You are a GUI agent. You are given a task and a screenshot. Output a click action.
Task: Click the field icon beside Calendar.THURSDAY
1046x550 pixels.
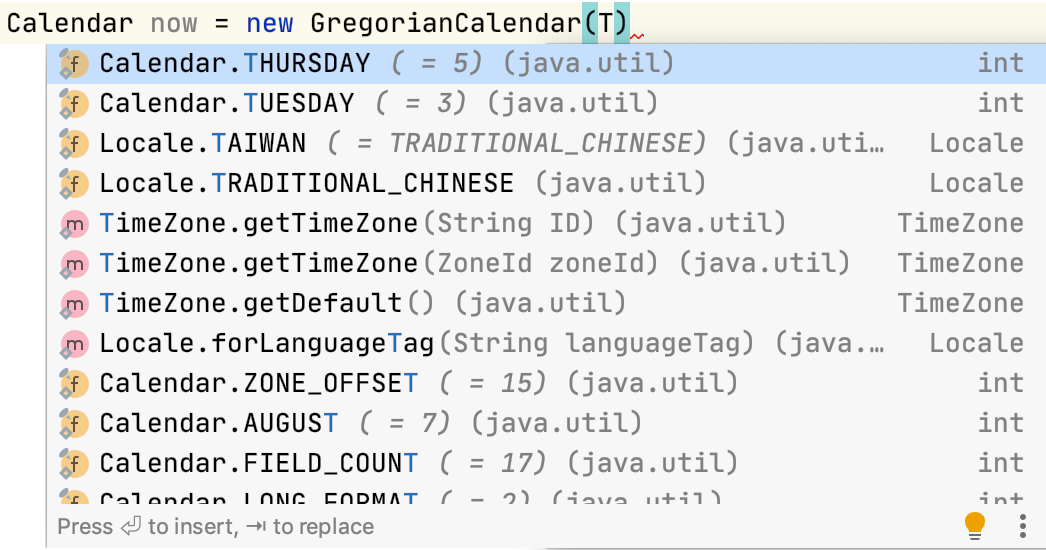point(74,64)
